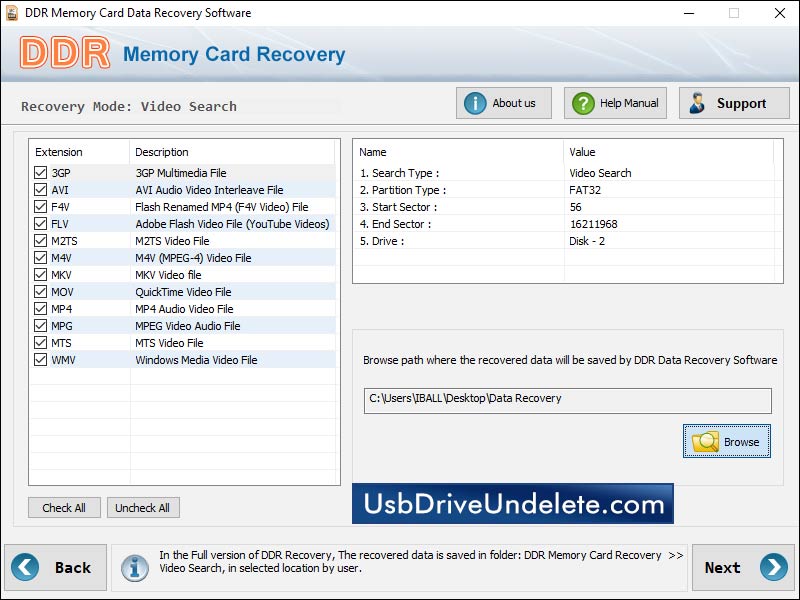Screen dimensions: 800x600
Task: Toggle the F4V extension checkbox
Action: [40, 207]
